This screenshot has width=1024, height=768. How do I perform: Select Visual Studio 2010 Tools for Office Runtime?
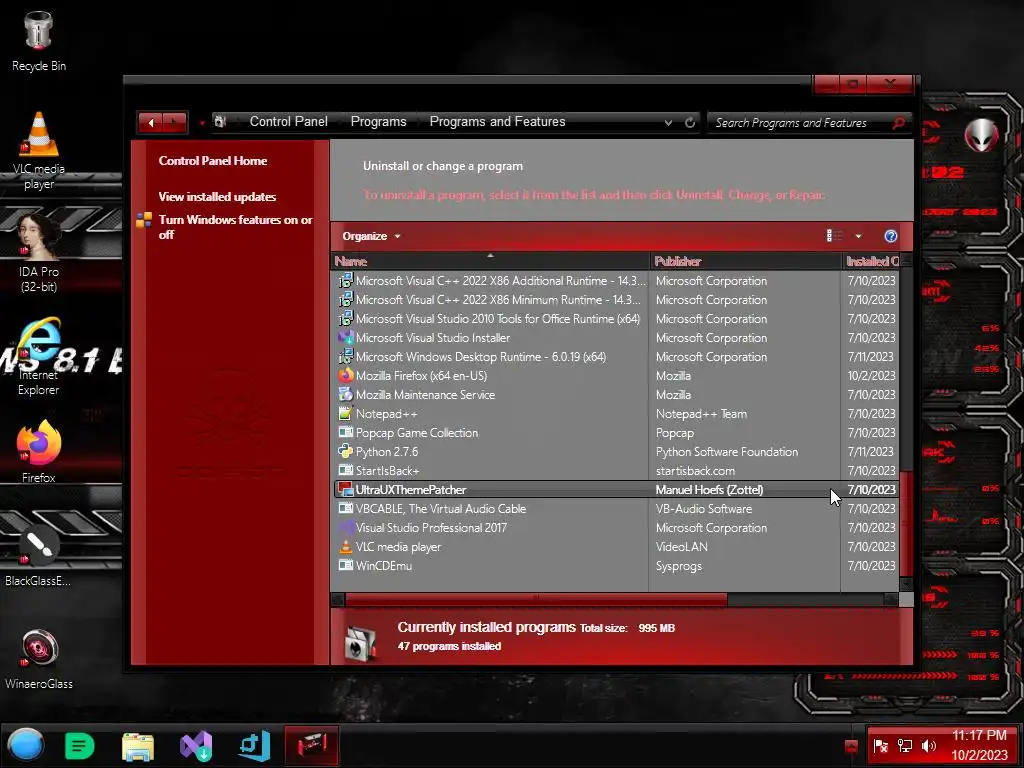pos(616,319)
